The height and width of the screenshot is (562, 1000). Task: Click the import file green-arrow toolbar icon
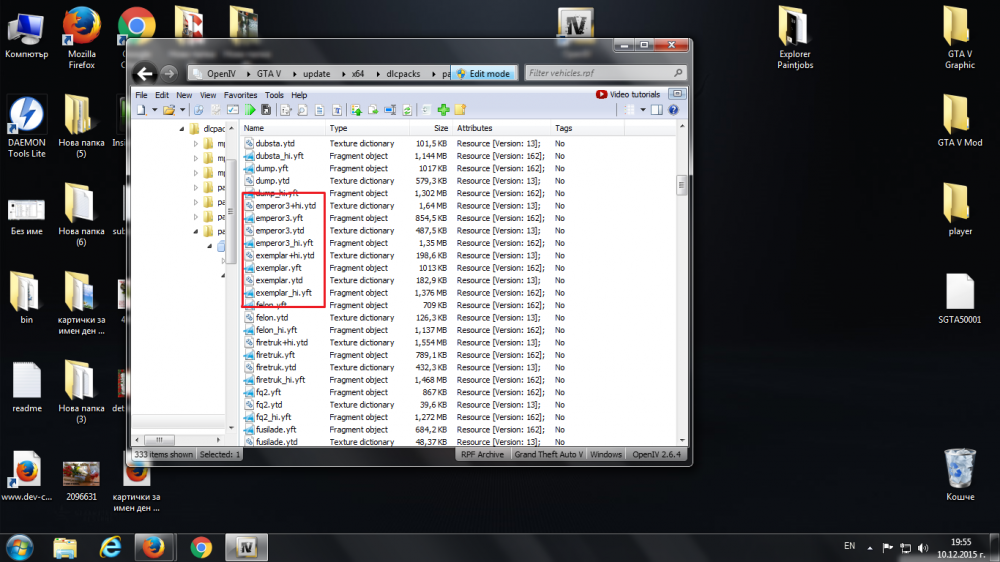(x=356, y=110)
